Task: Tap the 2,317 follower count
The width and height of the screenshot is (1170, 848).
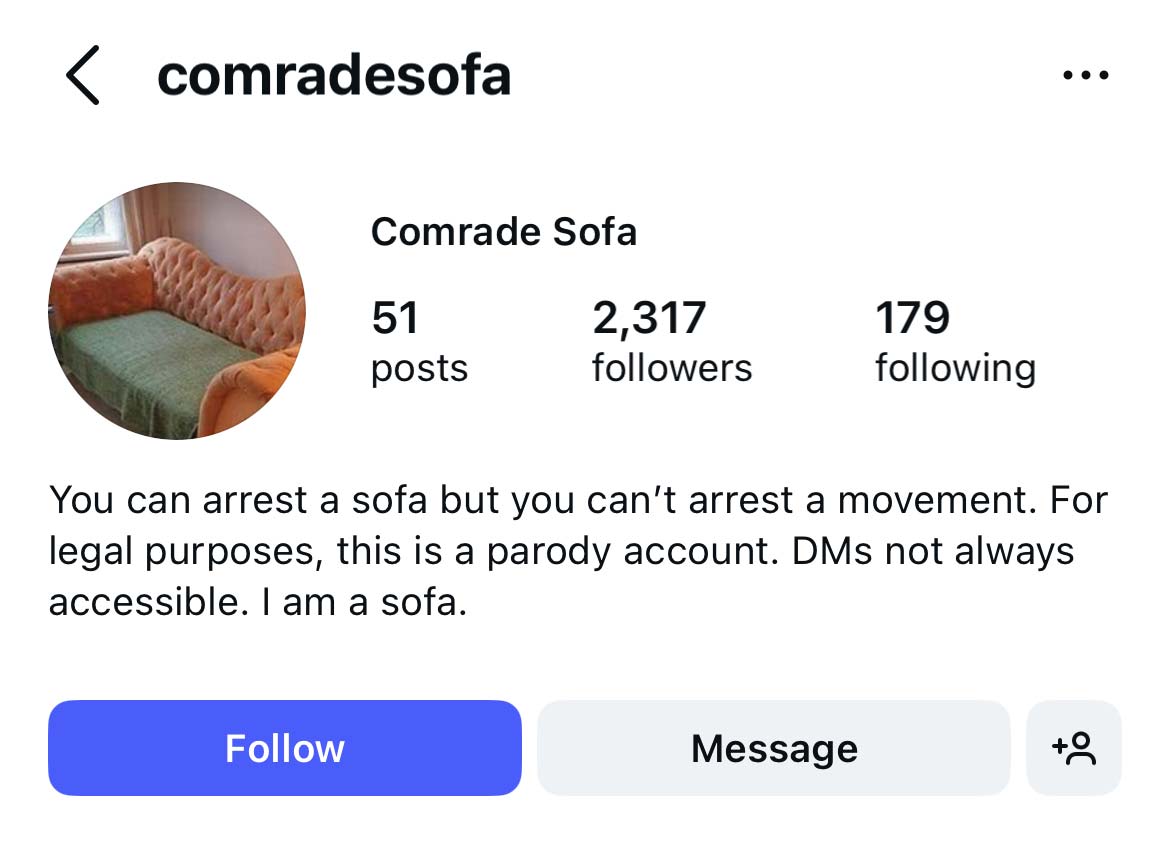Action: coord(649,318)
